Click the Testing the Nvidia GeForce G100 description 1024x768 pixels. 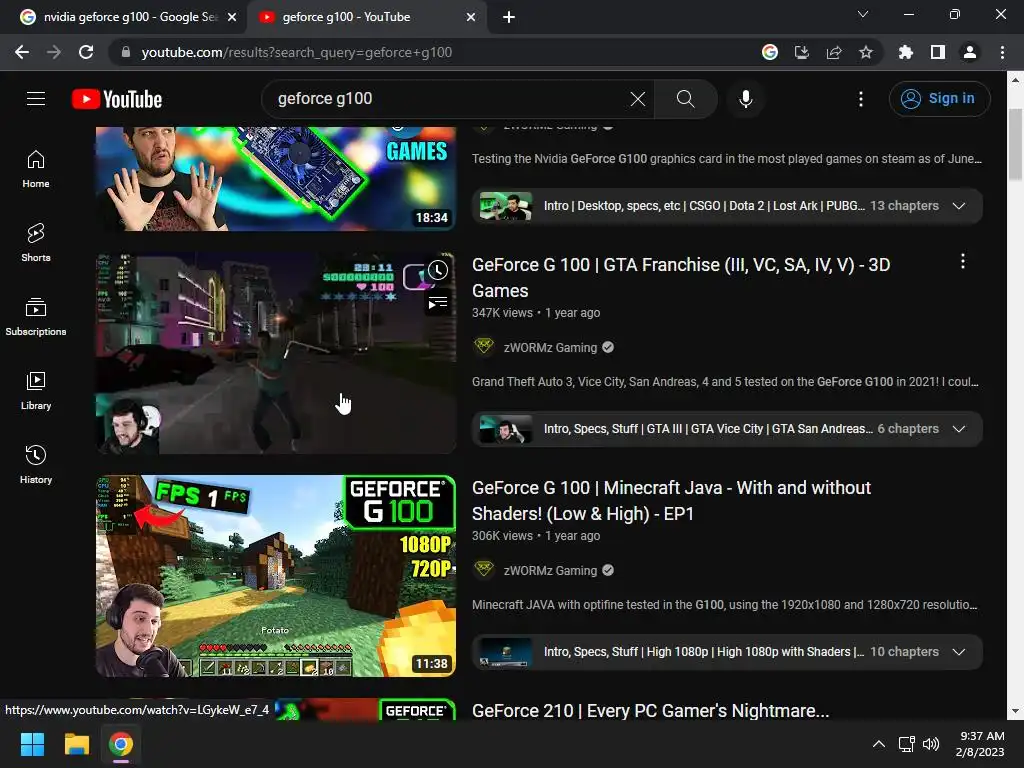click(x=727, y=159)
